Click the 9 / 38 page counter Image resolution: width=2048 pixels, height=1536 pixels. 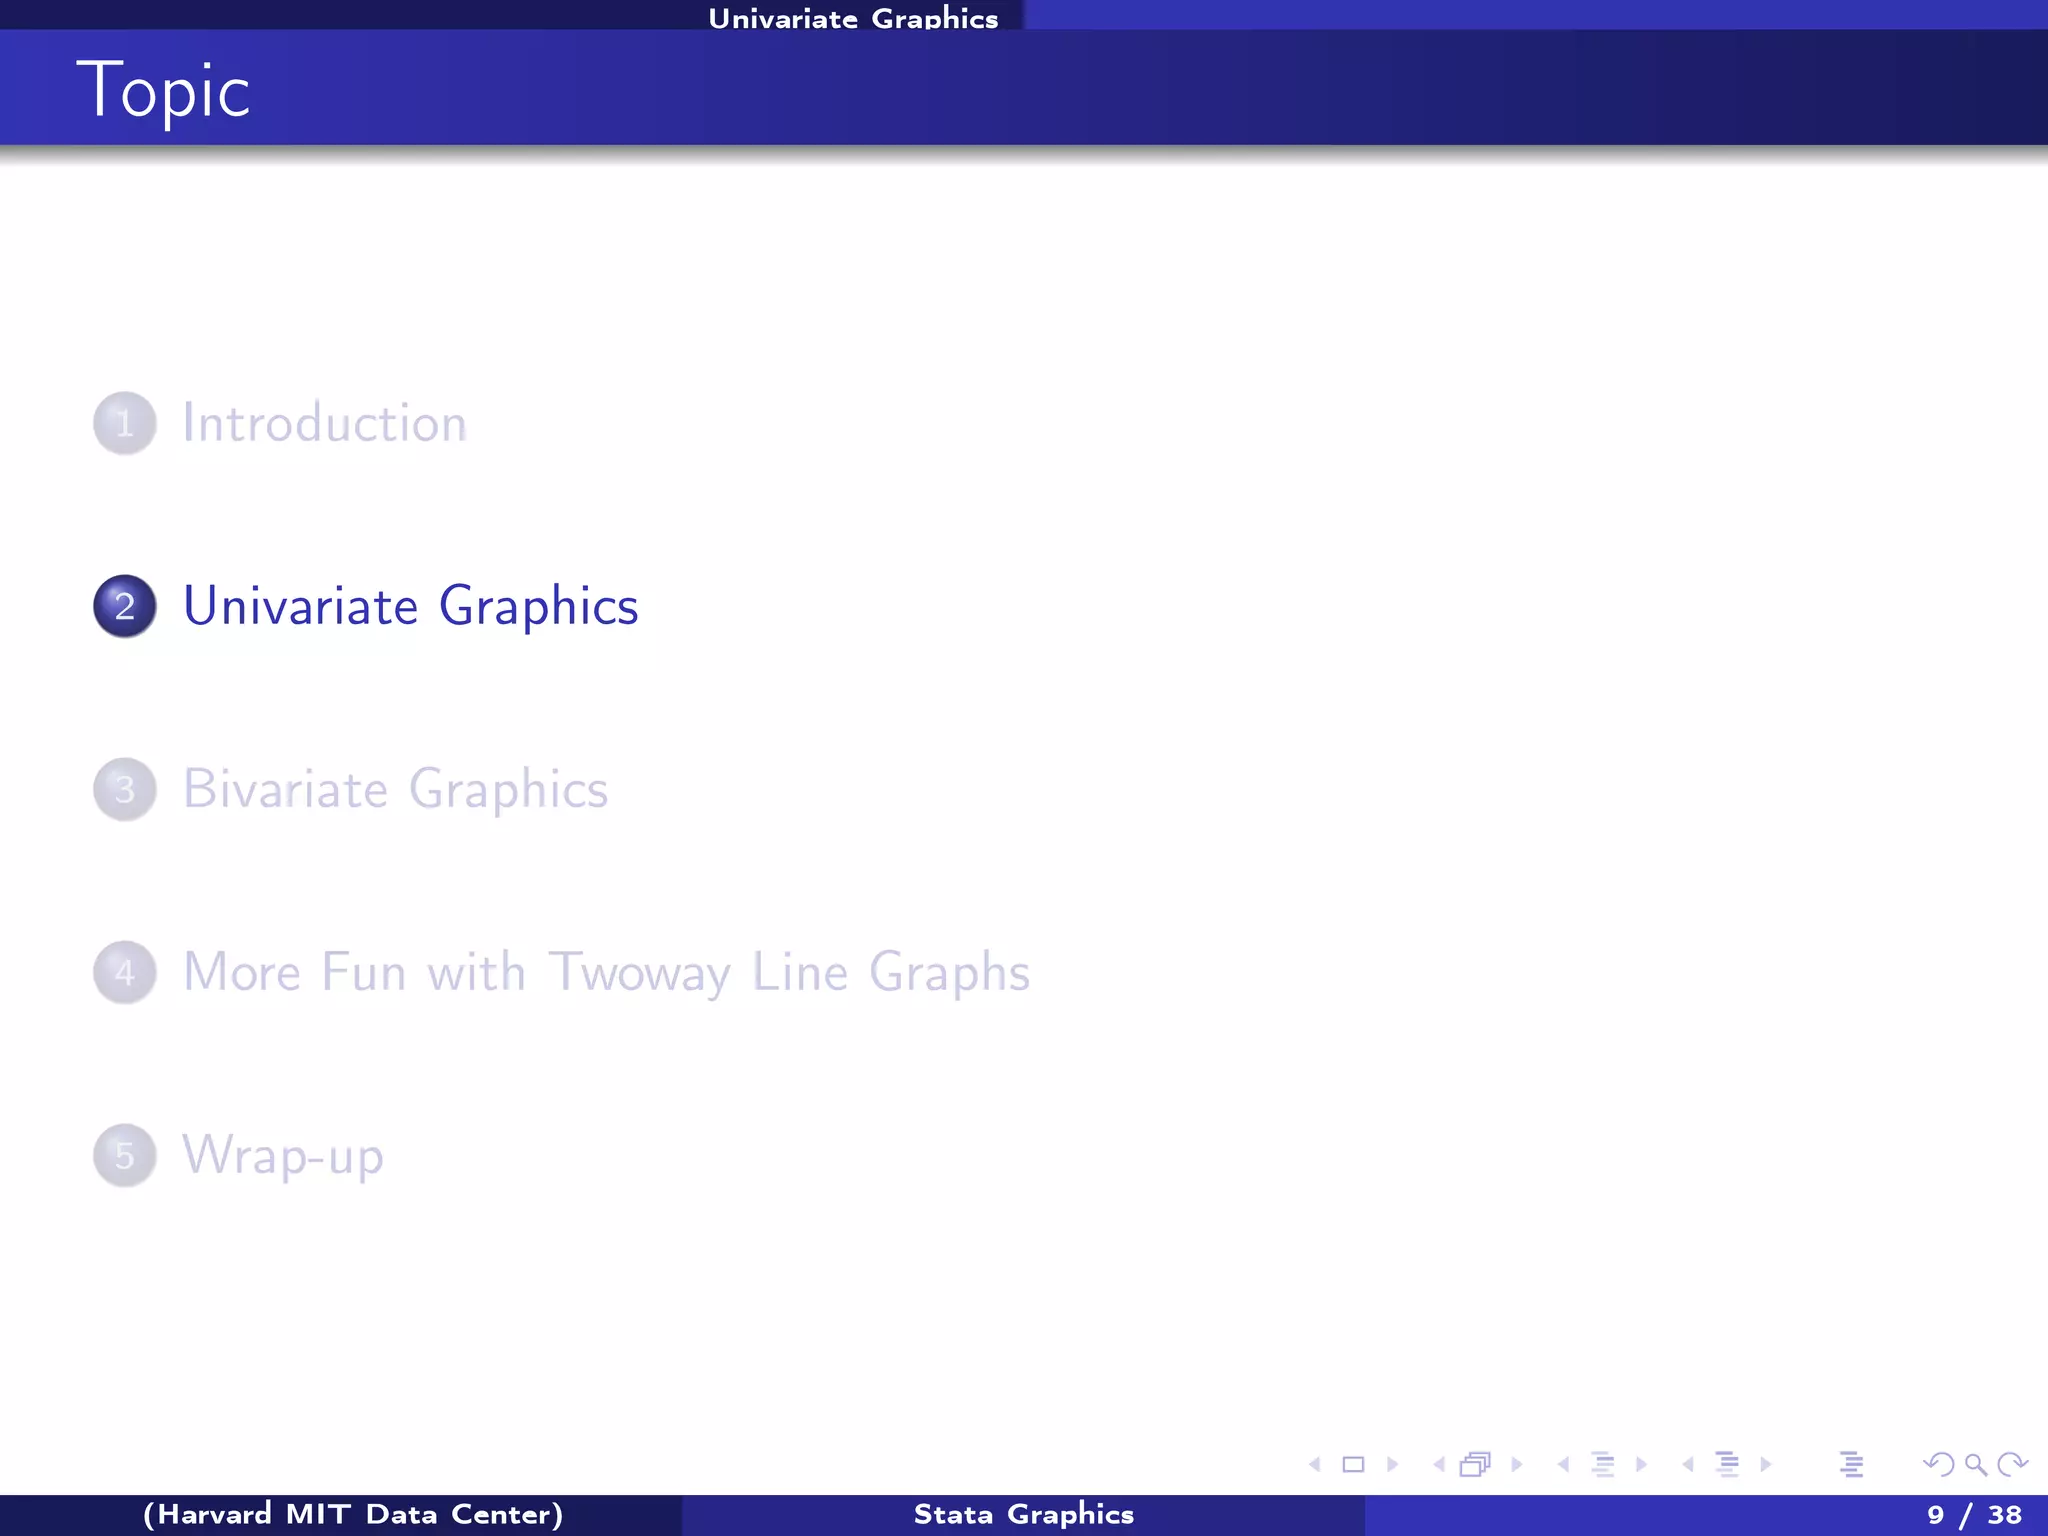(x=1974, y=1515)
